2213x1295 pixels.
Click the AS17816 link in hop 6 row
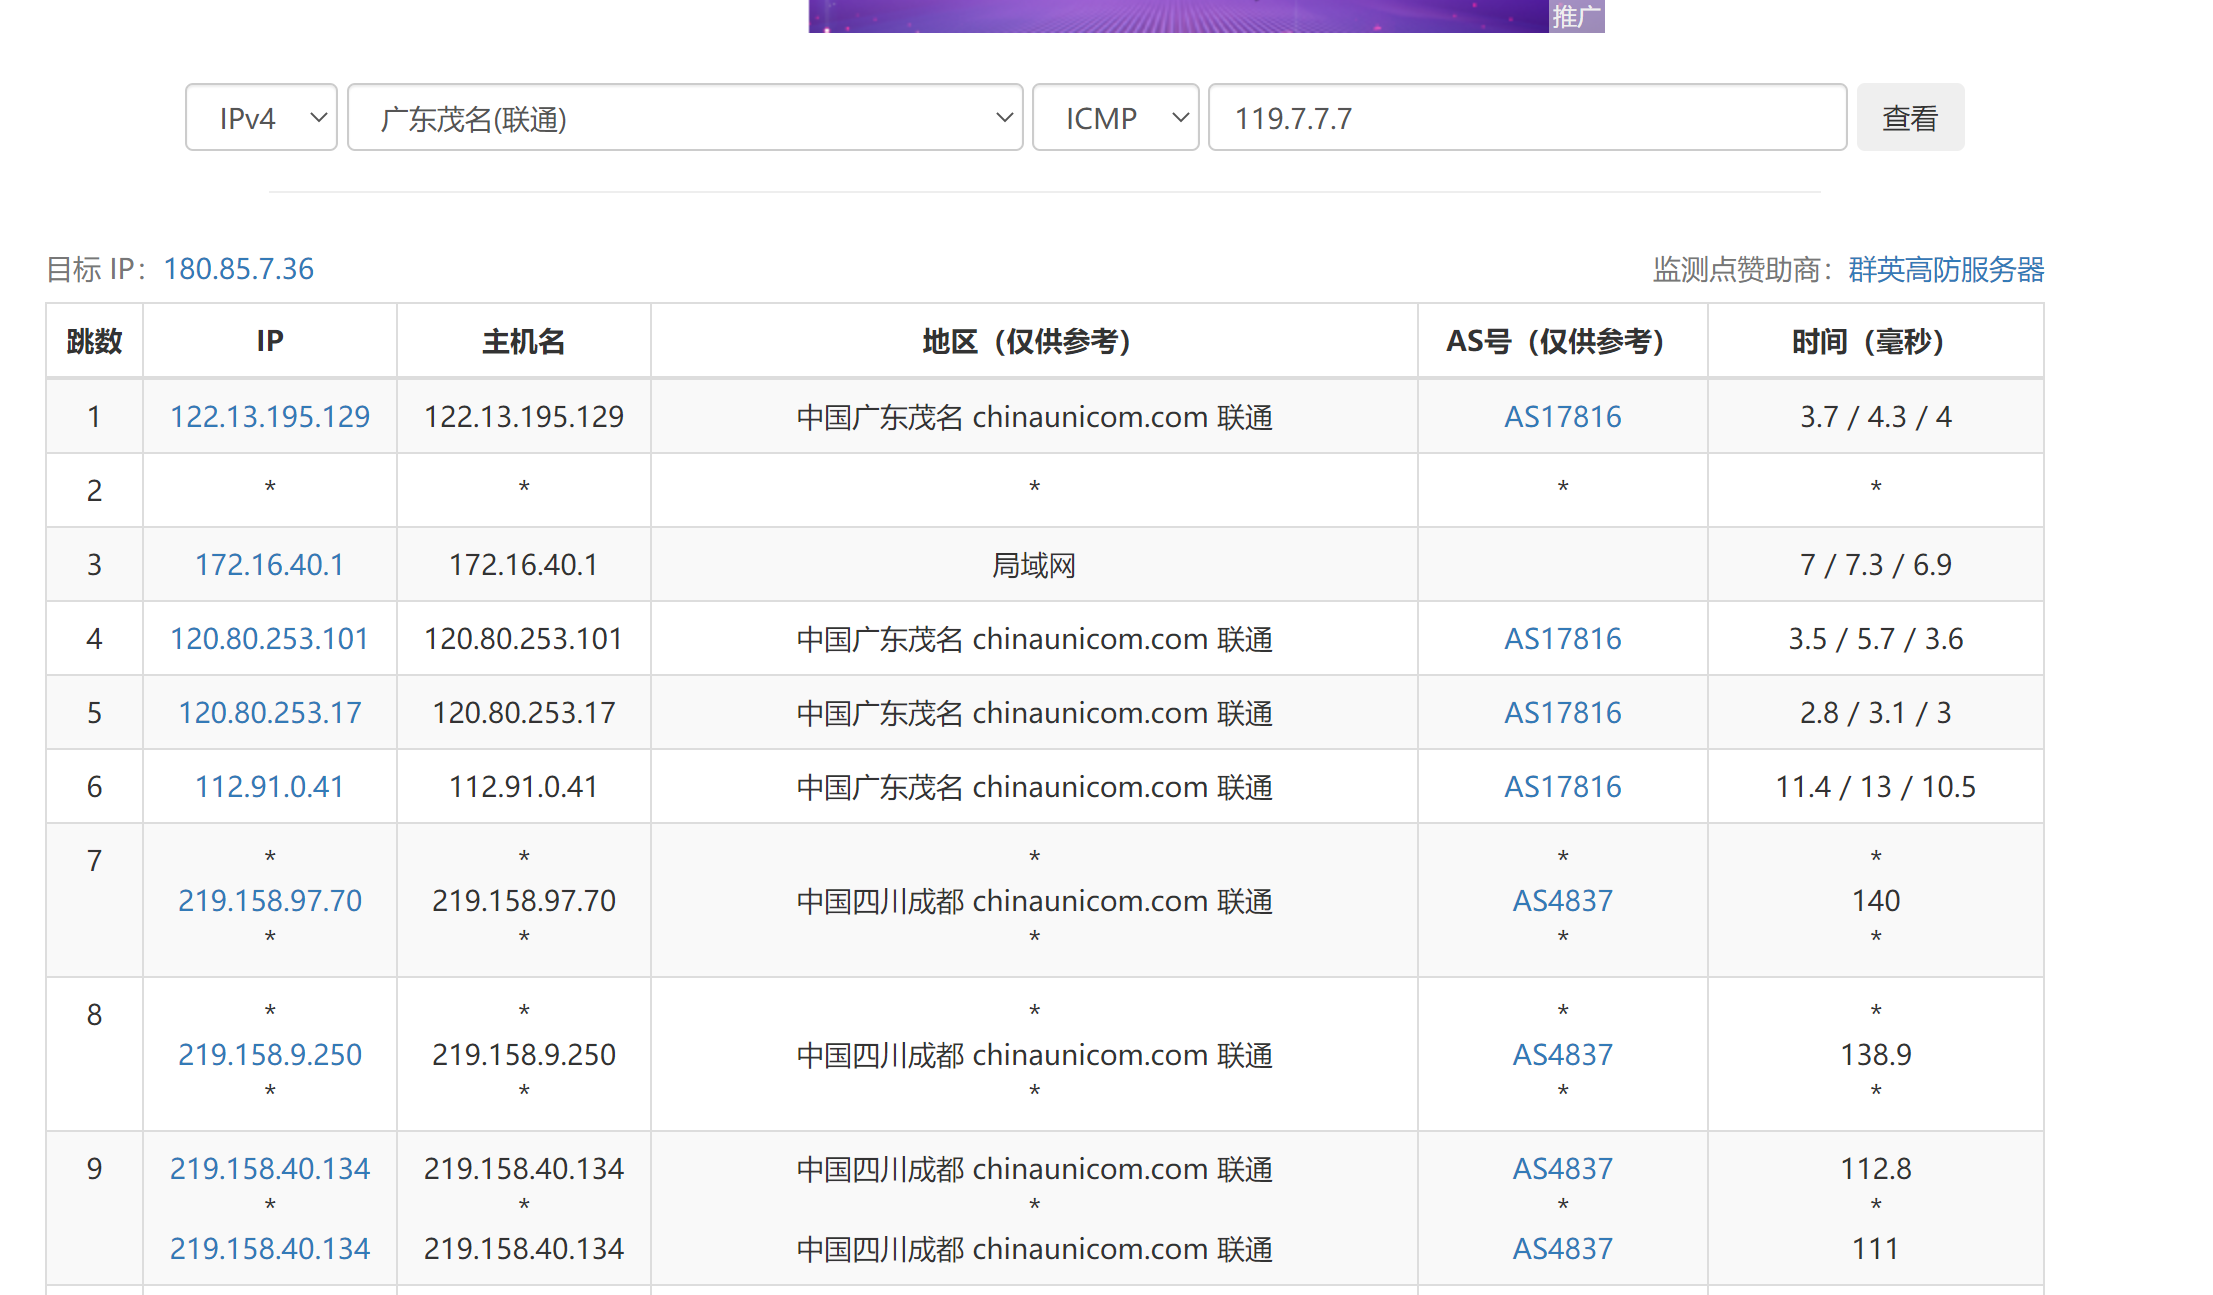click(x=1563, y=786)
